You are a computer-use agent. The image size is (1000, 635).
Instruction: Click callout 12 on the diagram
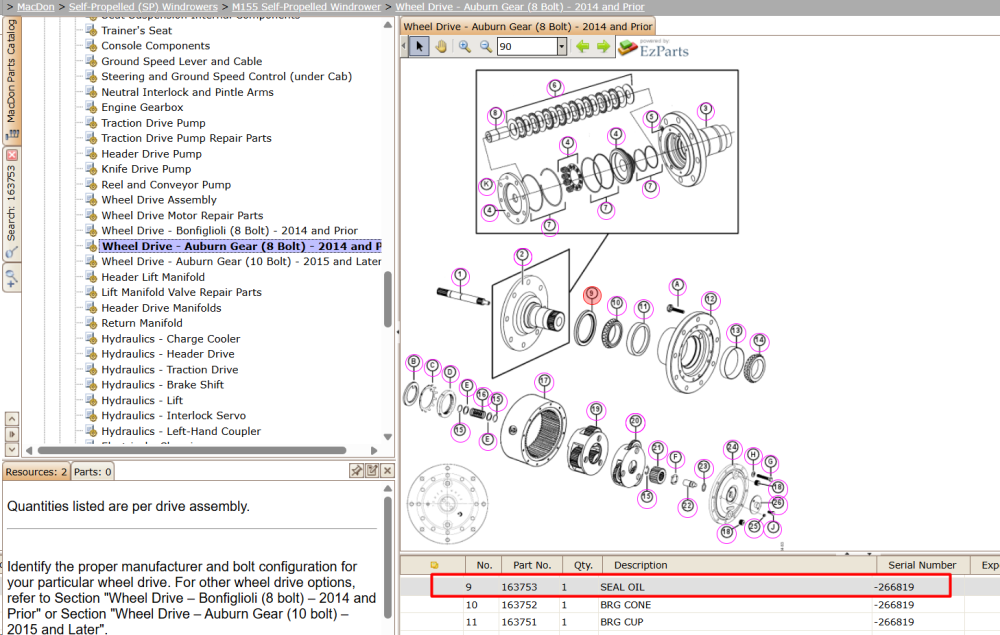710,299
